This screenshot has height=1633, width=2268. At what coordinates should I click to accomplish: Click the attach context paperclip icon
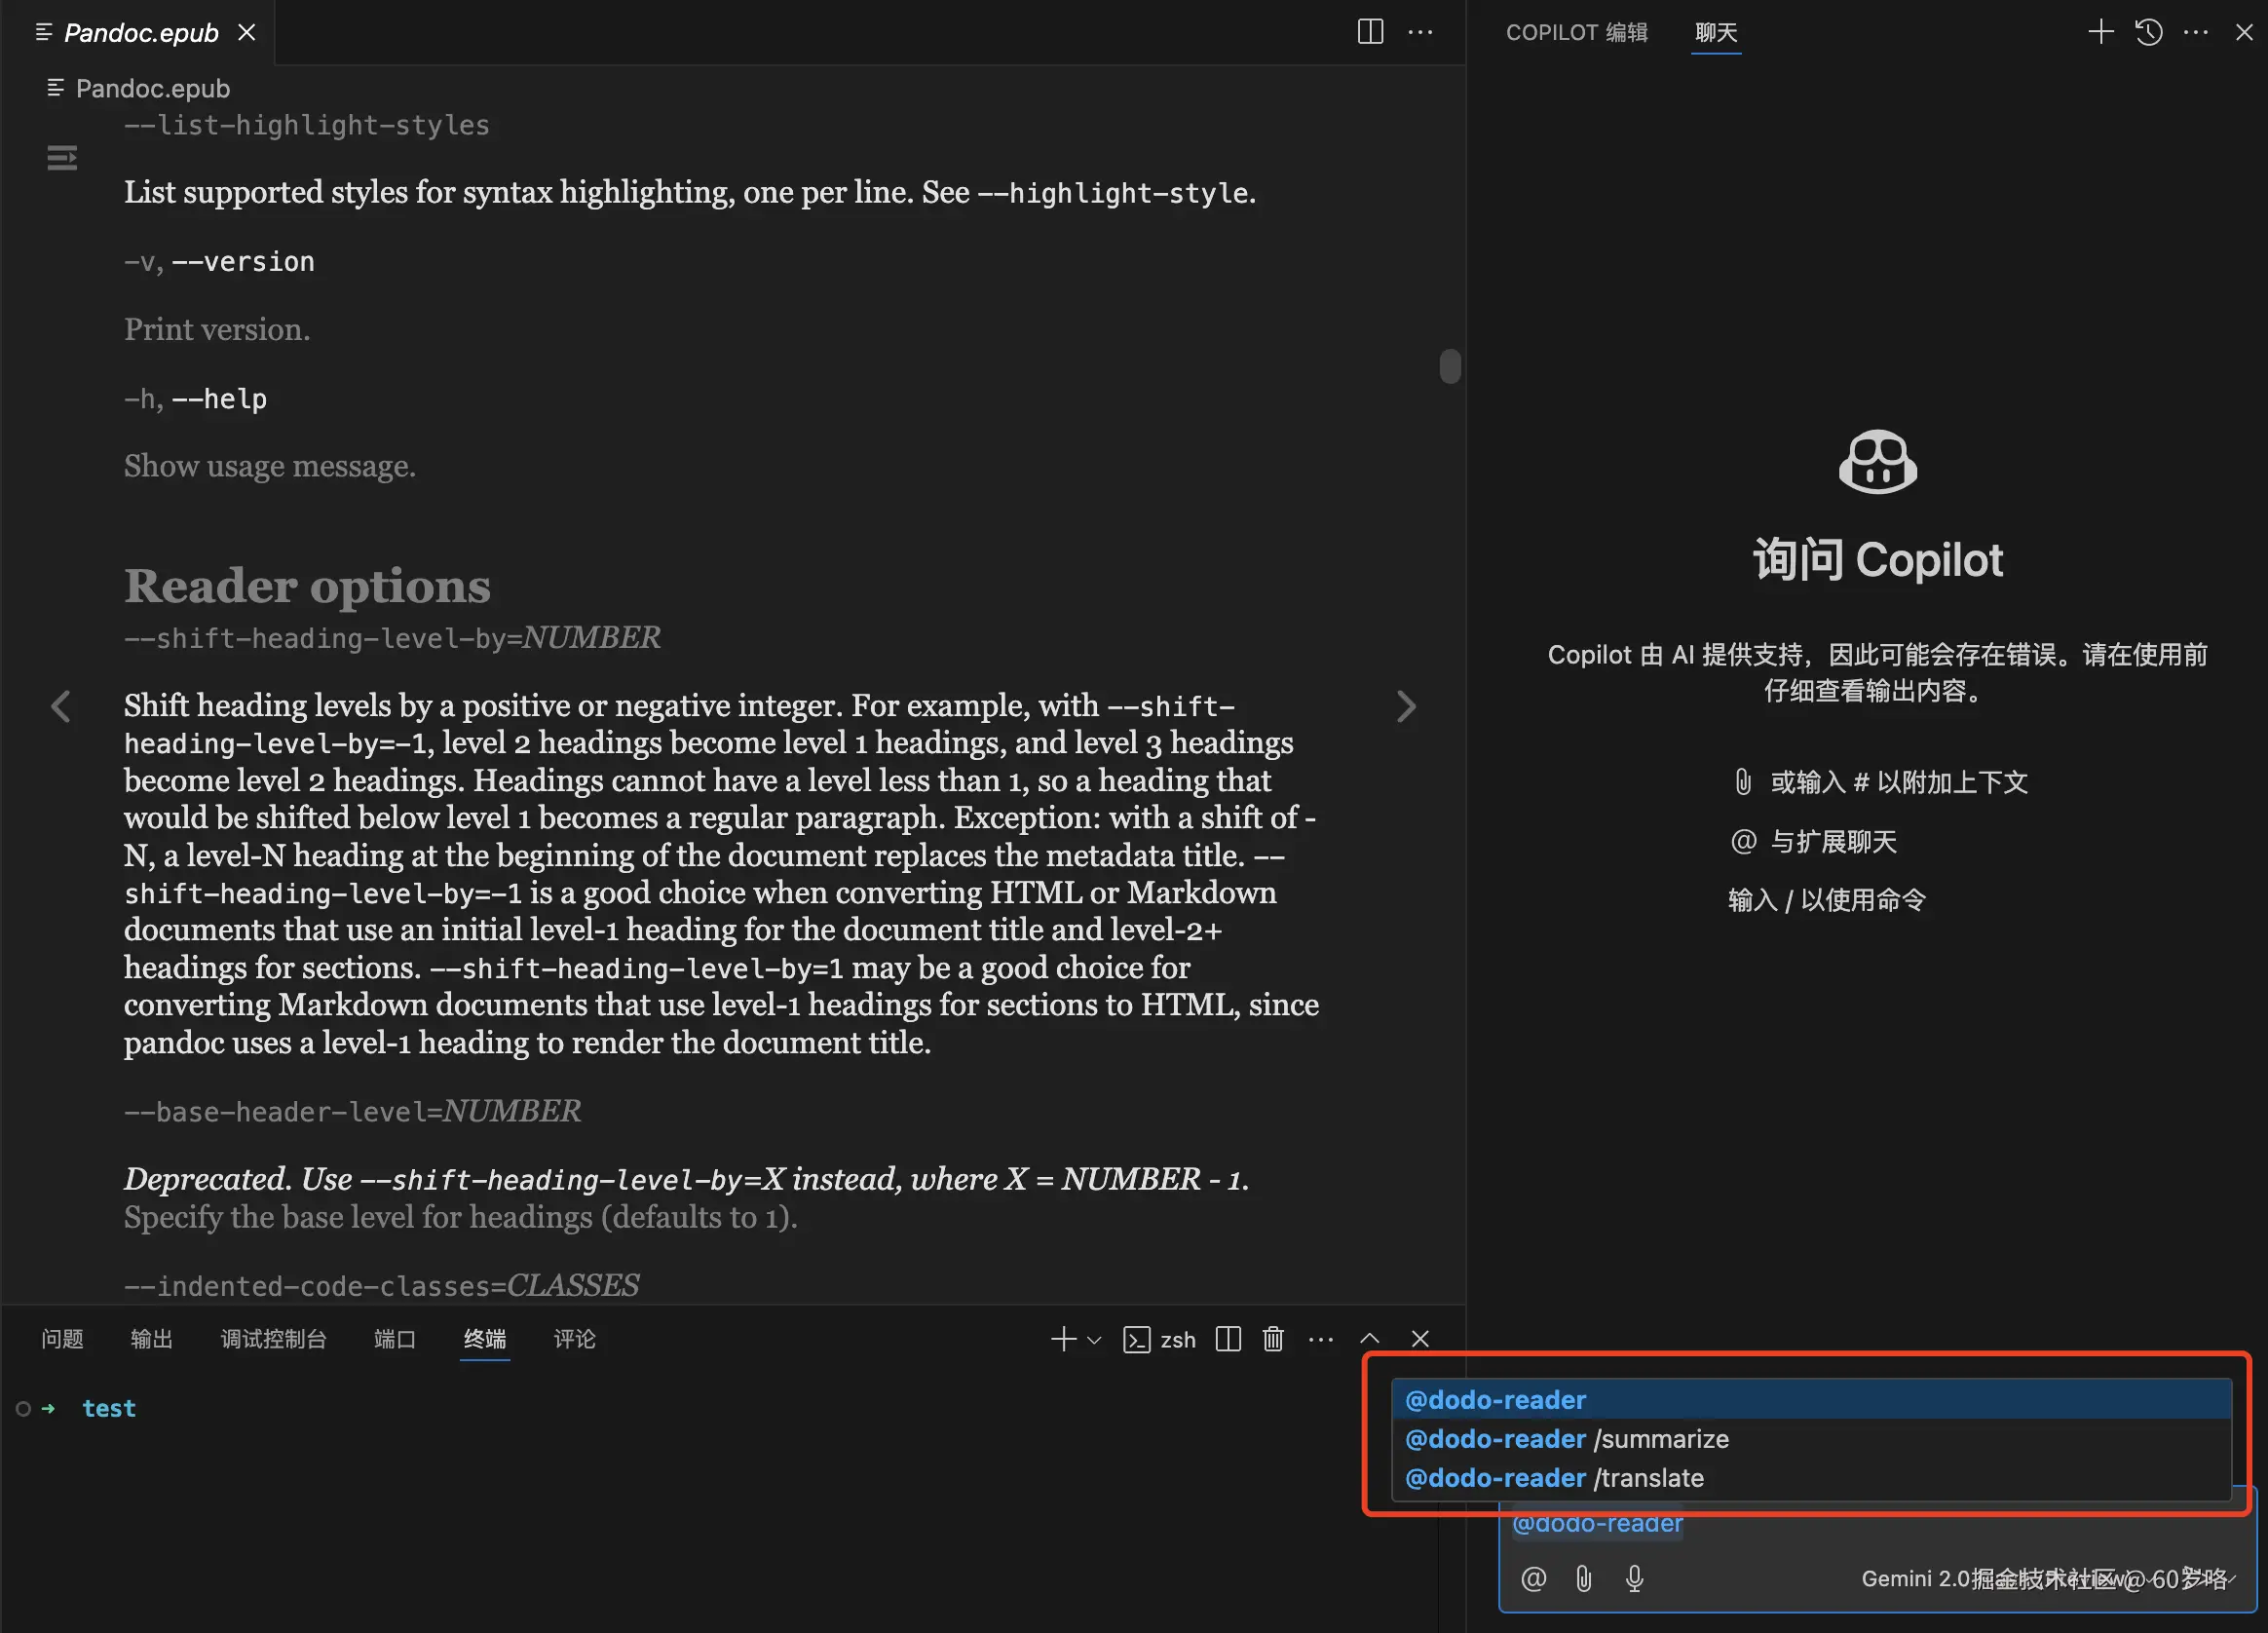1584,1579
